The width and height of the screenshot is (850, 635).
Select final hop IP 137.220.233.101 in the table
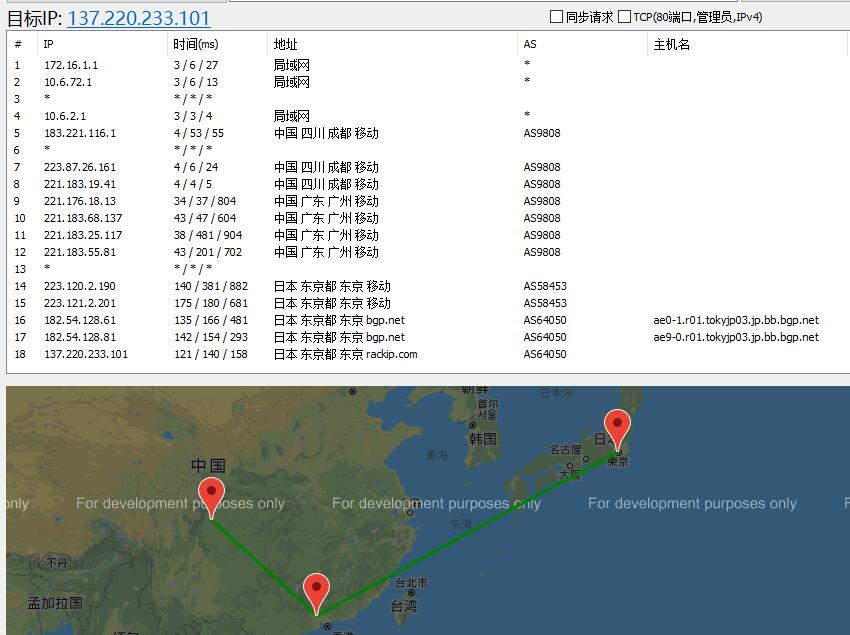[x=86, y=354]
